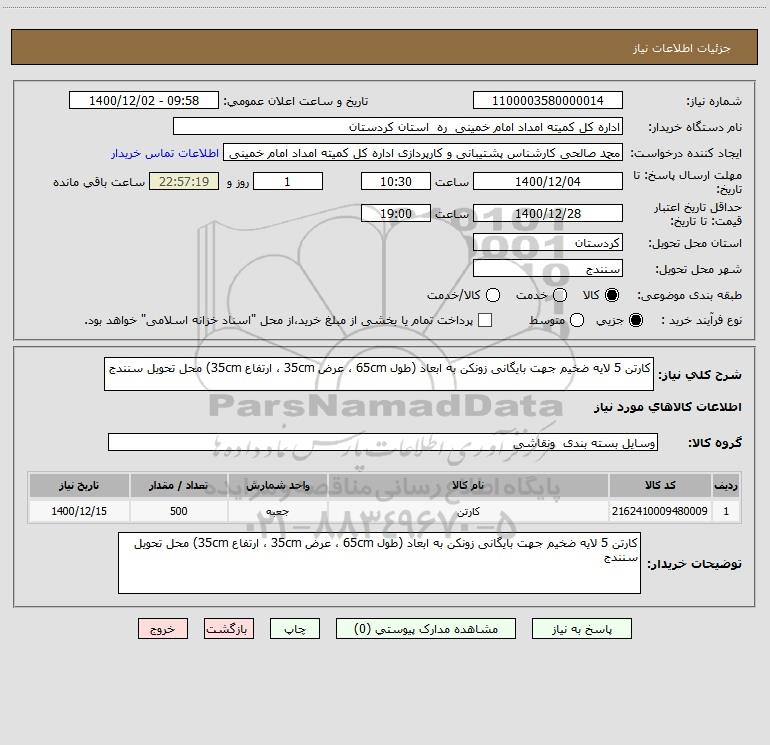Click the price validity date 1400/12/28

(548, 213)
